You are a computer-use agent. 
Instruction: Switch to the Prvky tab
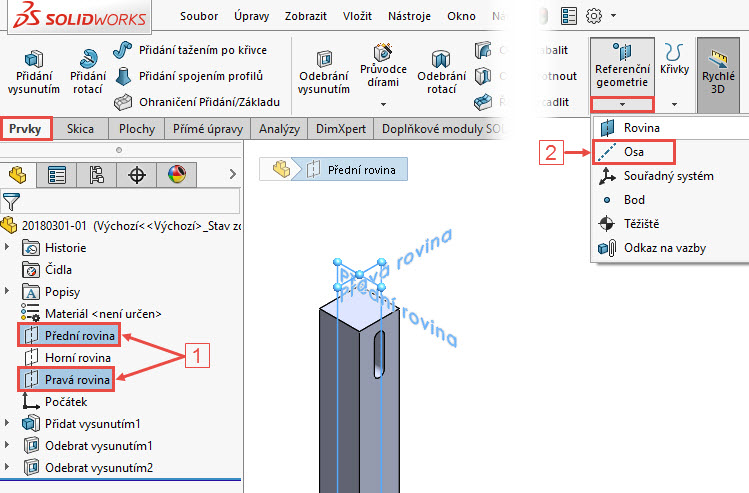(x=26, y=129)
